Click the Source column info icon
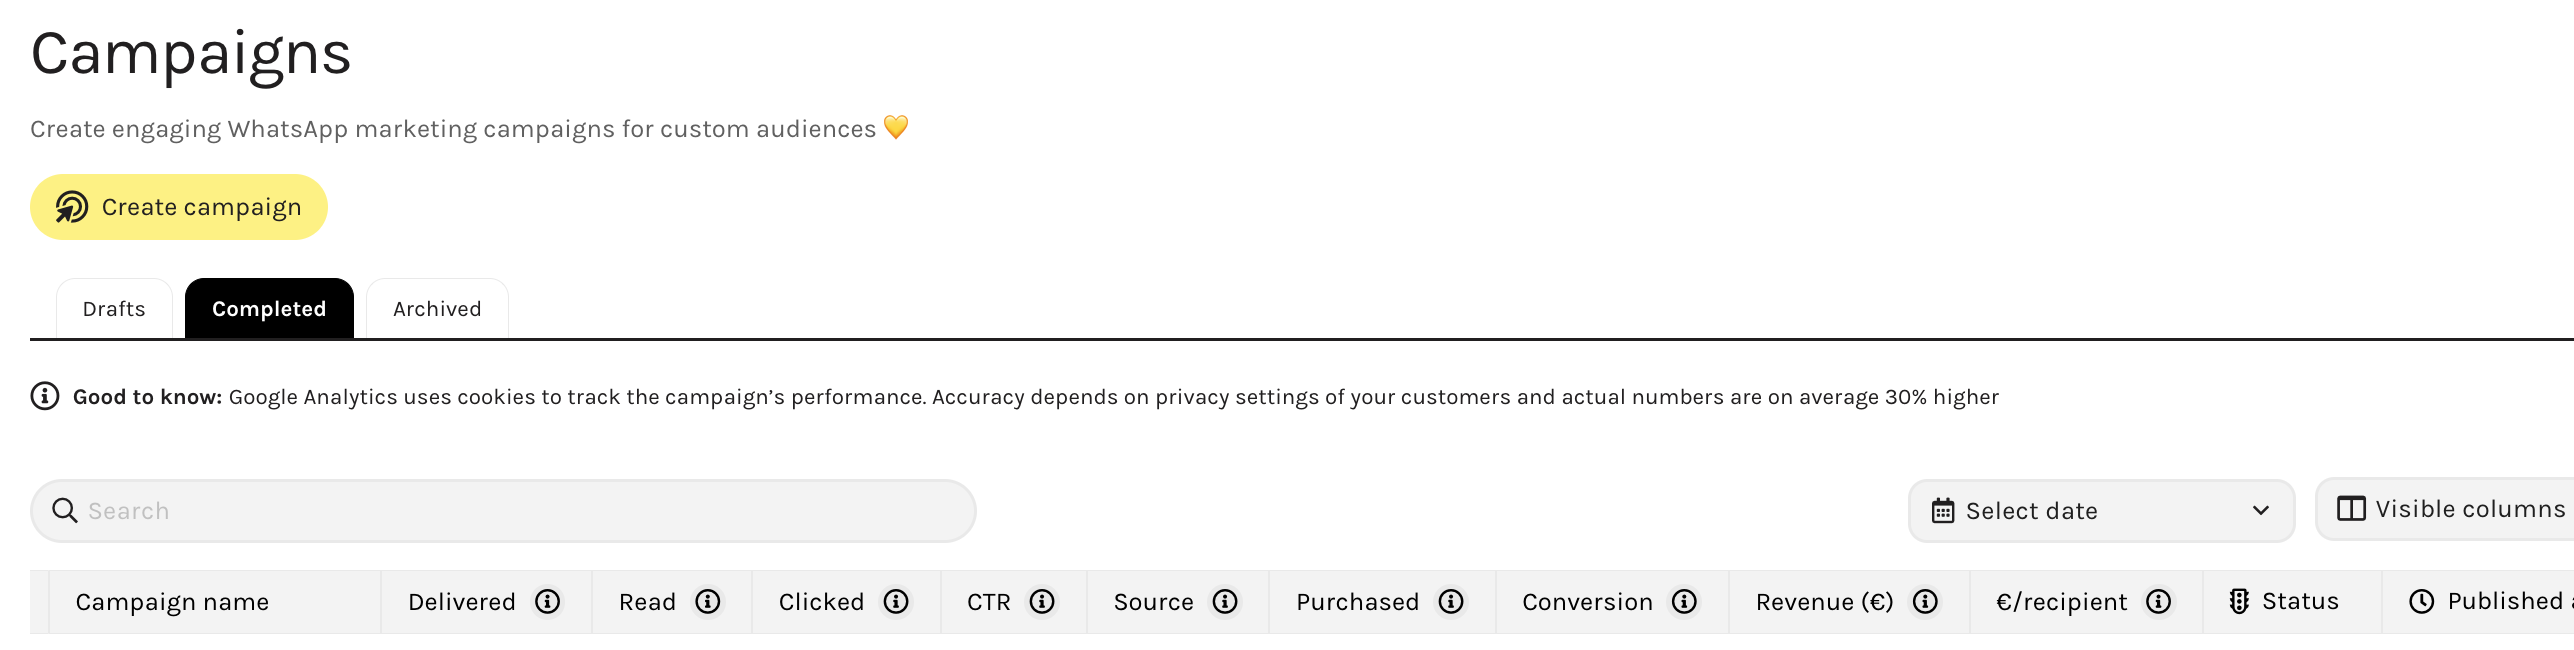The width and height of the screenshot is (2574, 650). click(x=1225, y=602)
